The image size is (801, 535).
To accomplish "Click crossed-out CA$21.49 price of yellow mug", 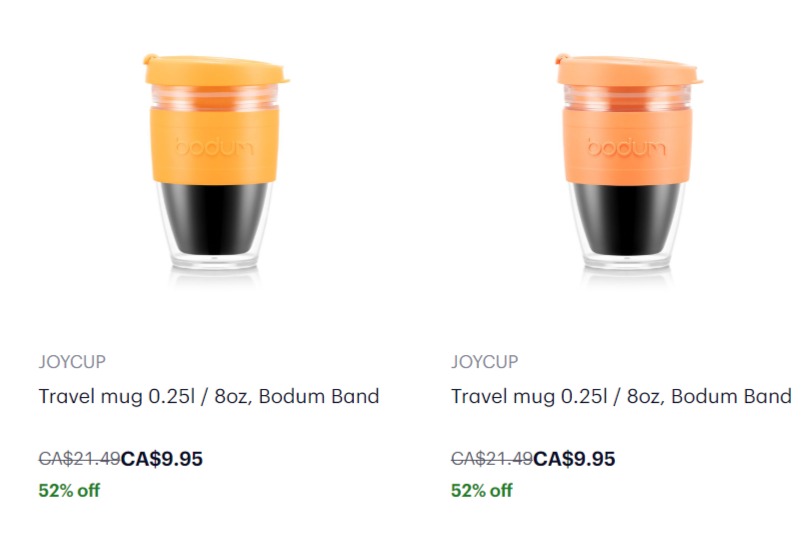I will pos(79,459).
